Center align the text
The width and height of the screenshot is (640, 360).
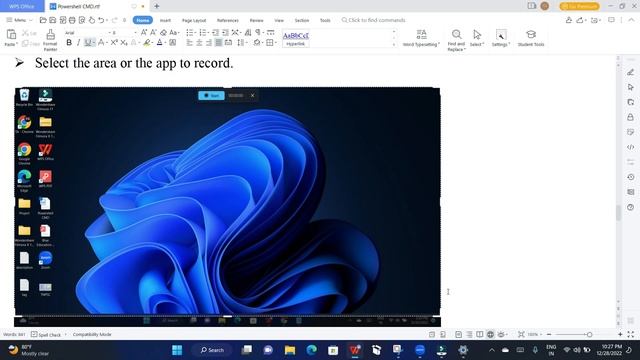click(x=199, y=42)
